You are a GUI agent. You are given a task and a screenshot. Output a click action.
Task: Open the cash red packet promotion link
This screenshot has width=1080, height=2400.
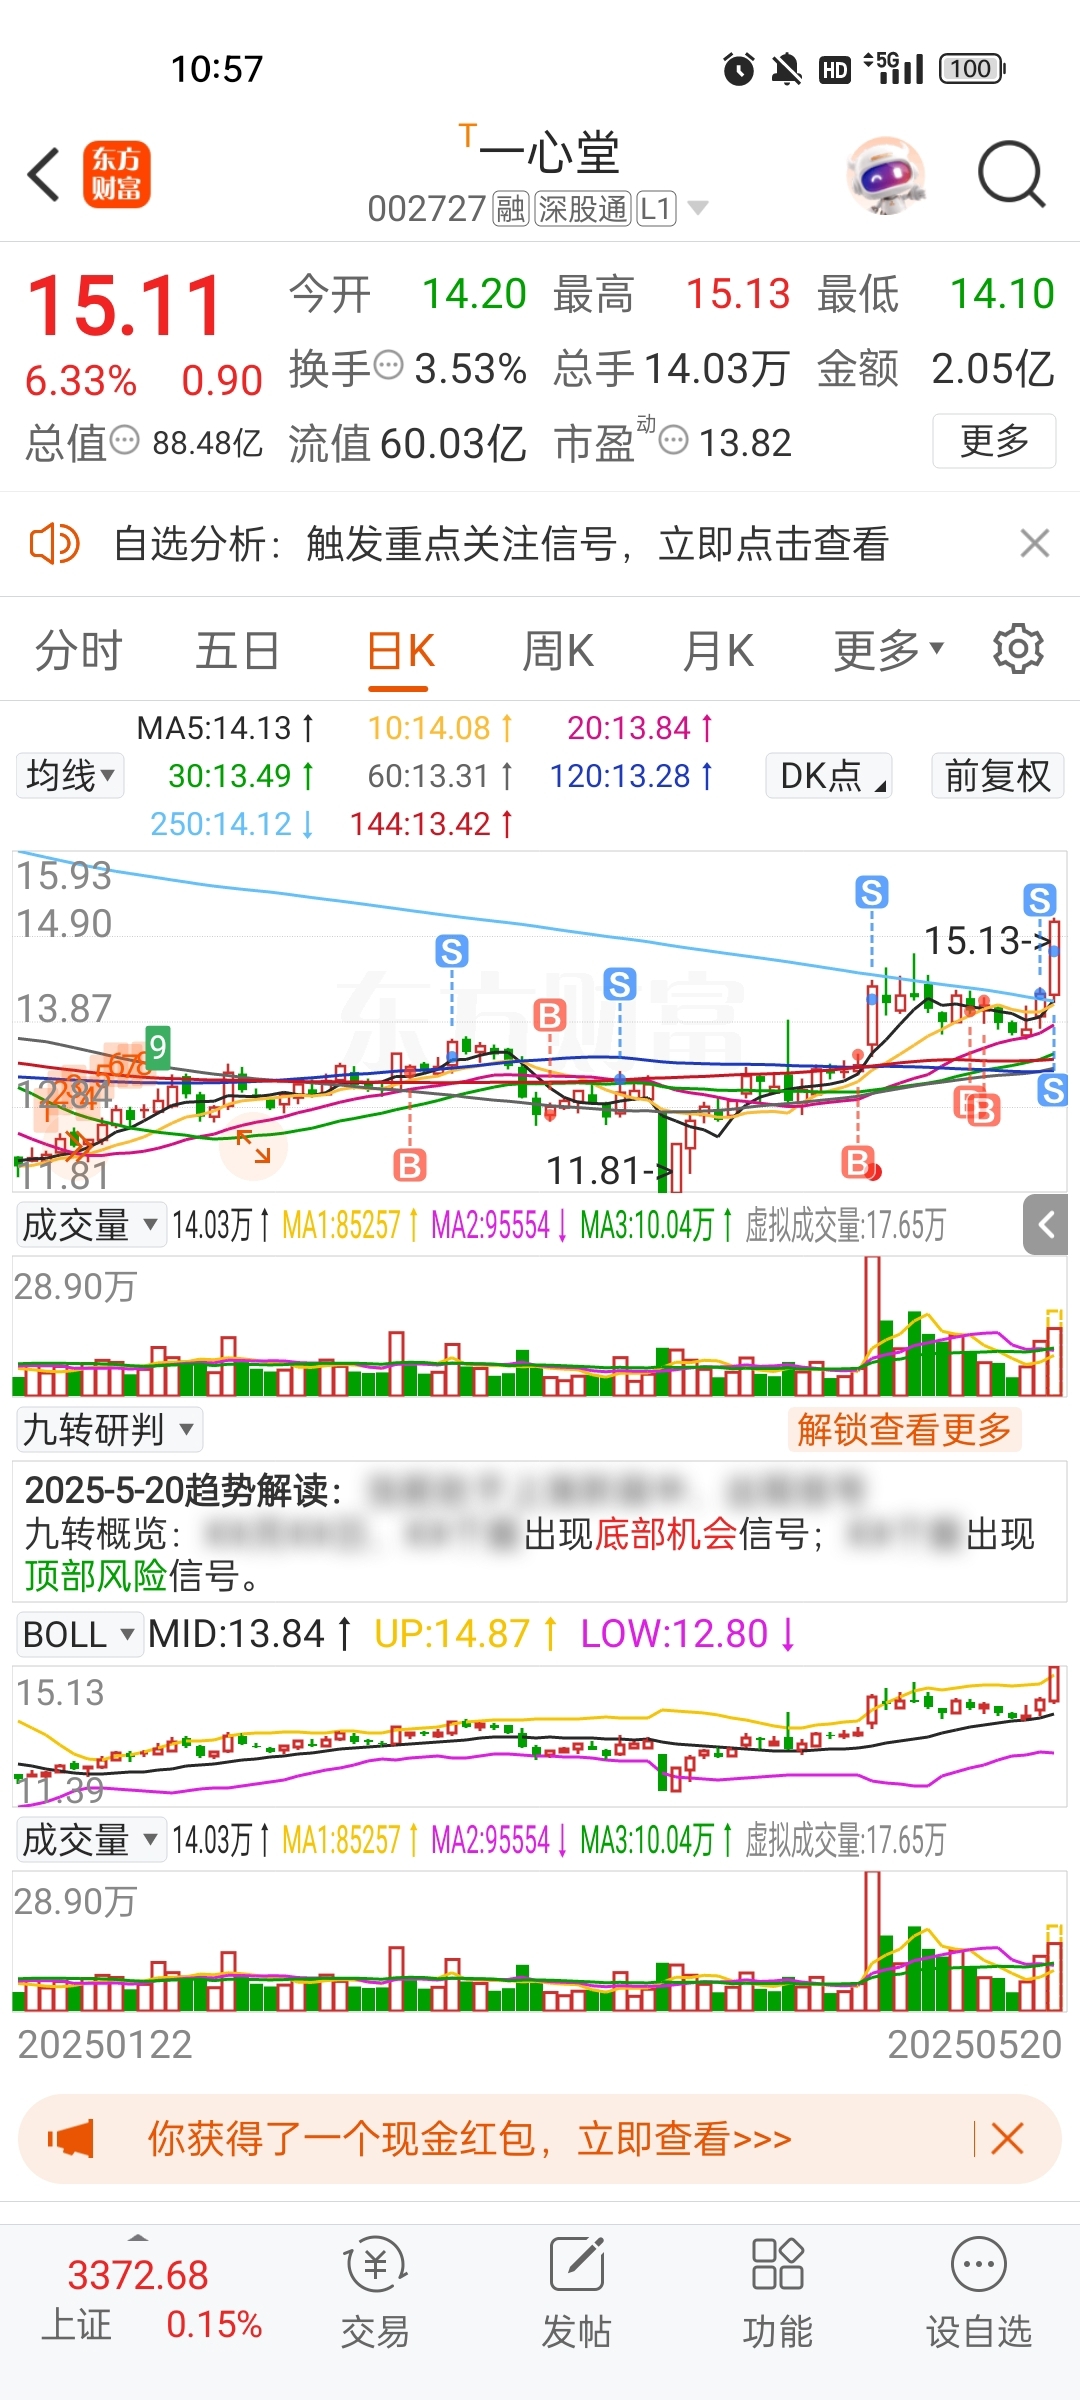click(x=469, y=2139)
